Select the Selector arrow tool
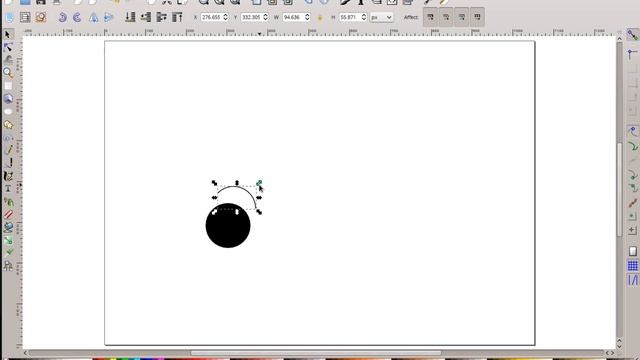Viewport: 640px width, 360px height. click(8, 34)
